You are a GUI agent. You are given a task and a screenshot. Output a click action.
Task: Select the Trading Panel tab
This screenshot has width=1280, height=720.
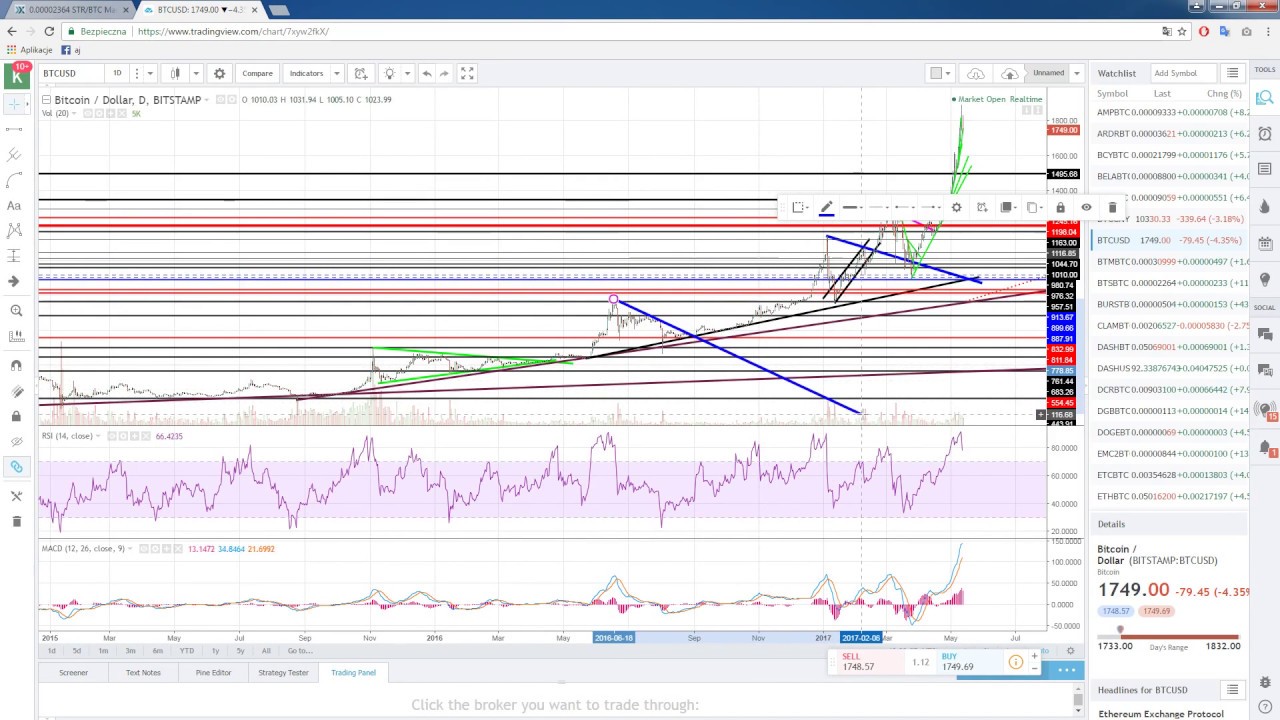coord(353,673)
